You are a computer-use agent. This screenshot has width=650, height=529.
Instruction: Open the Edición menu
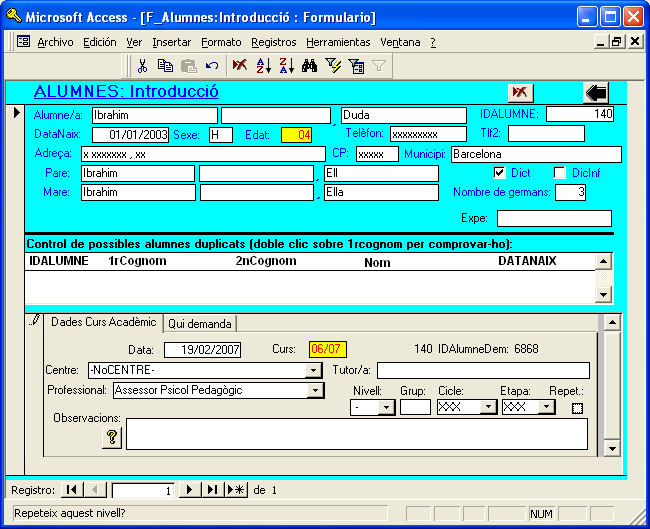coord(99,42)
